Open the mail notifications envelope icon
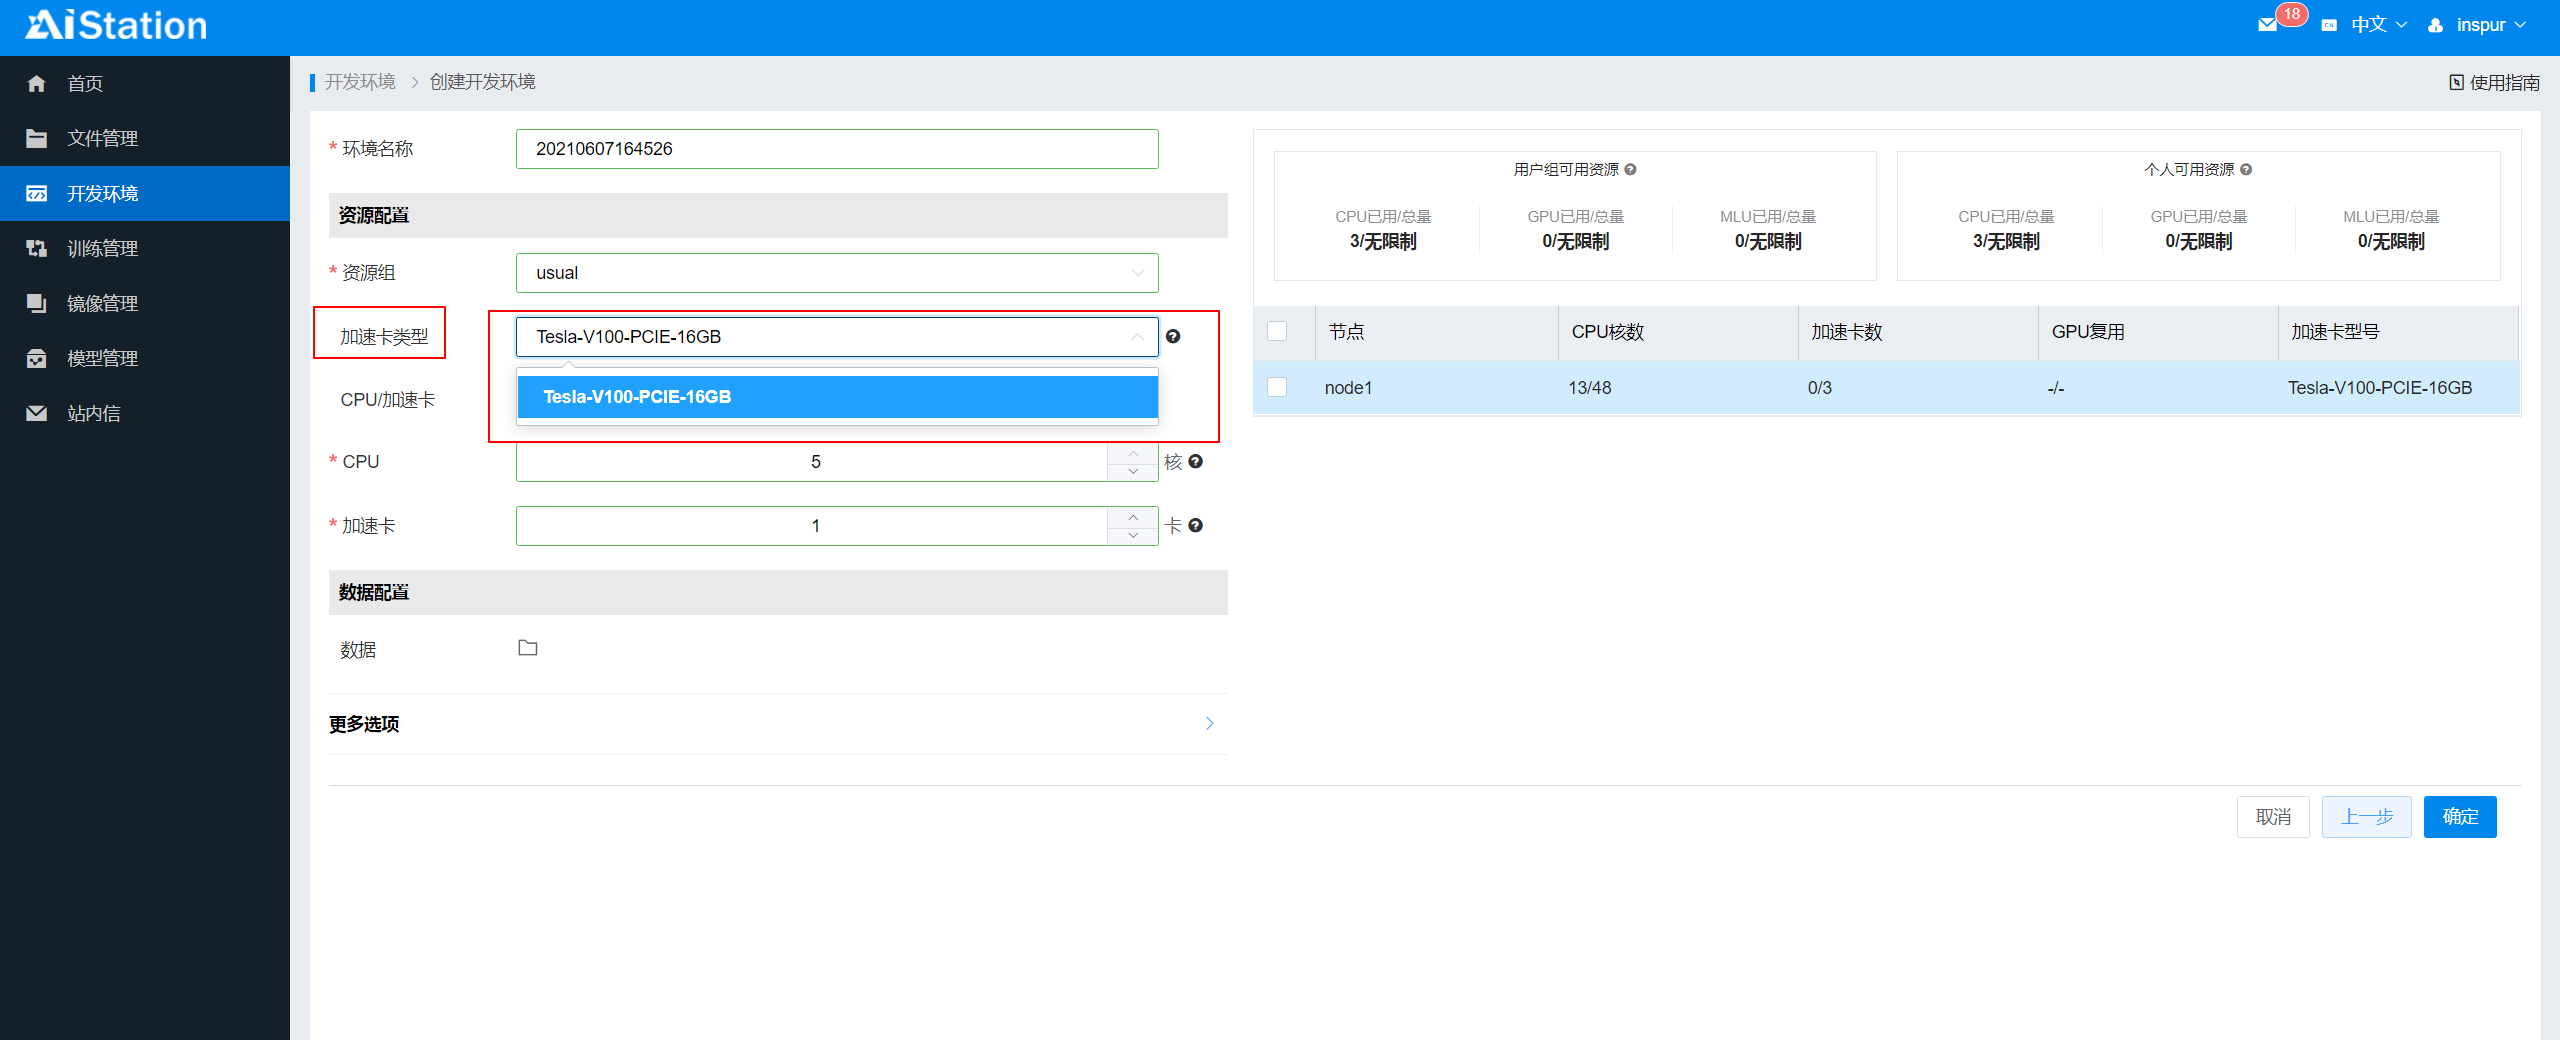Image resolution: width=2560 pixels, height=1040 pixels. click(2267, 25)
